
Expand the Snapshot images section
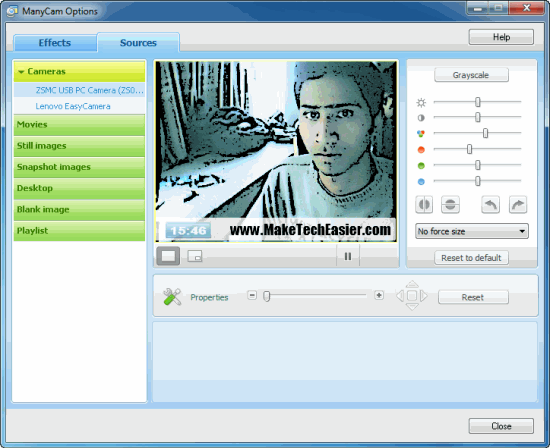pyautogui.click(x=79, y=167)
